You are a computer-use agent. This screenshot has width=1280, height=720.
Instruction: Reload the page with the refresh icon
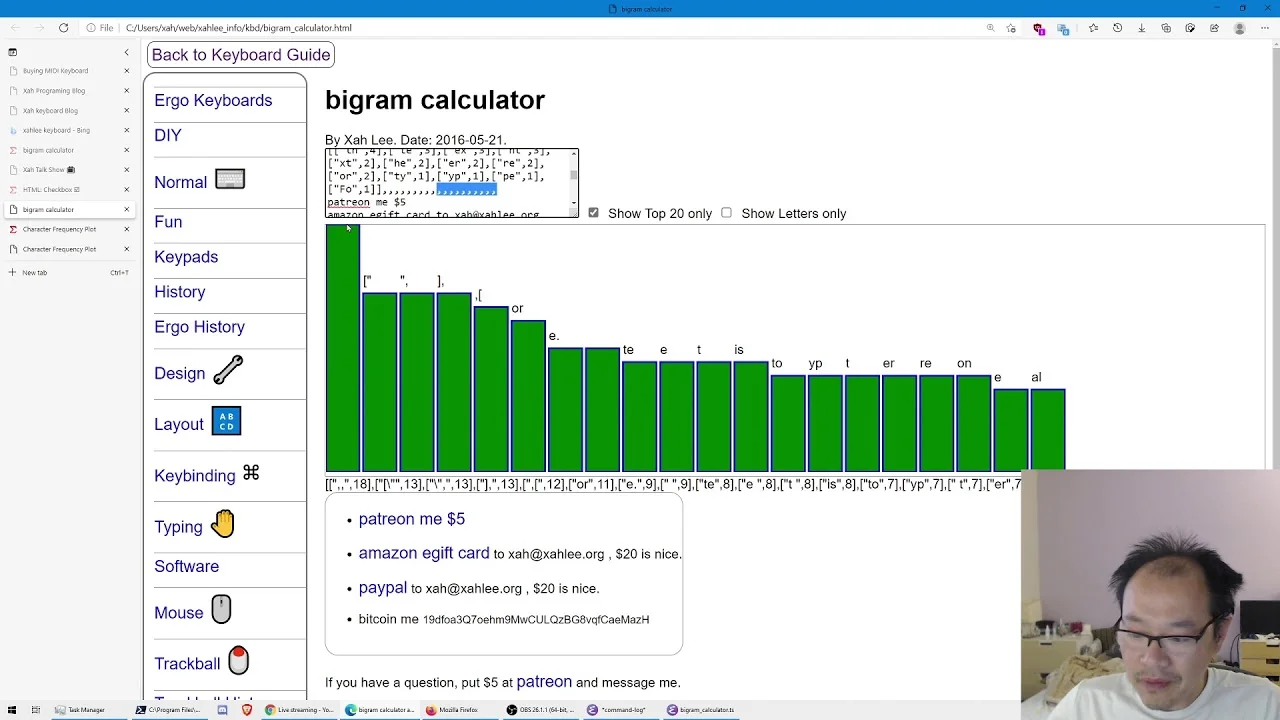[x=63, y=28]
